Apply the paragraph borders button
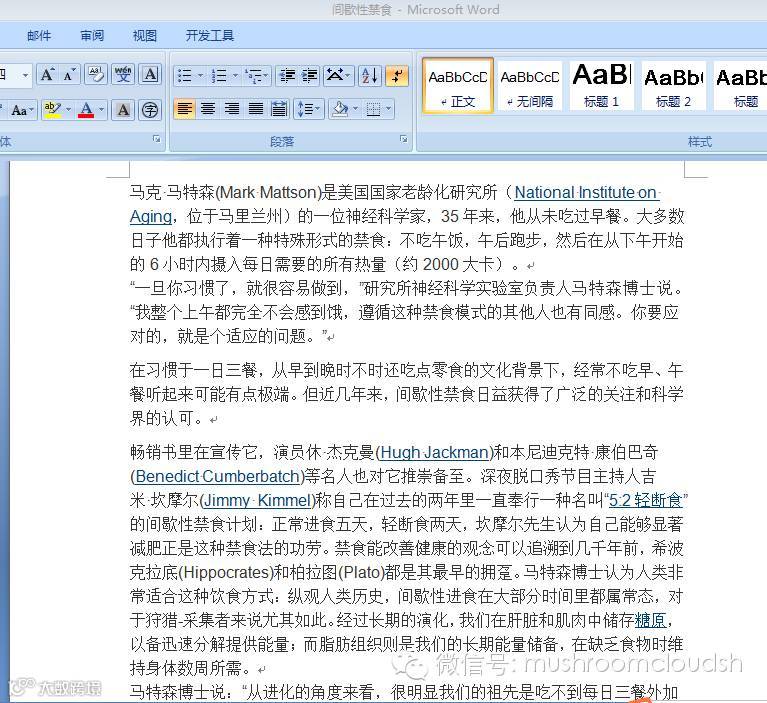767x703 pixels. point(374,109)
